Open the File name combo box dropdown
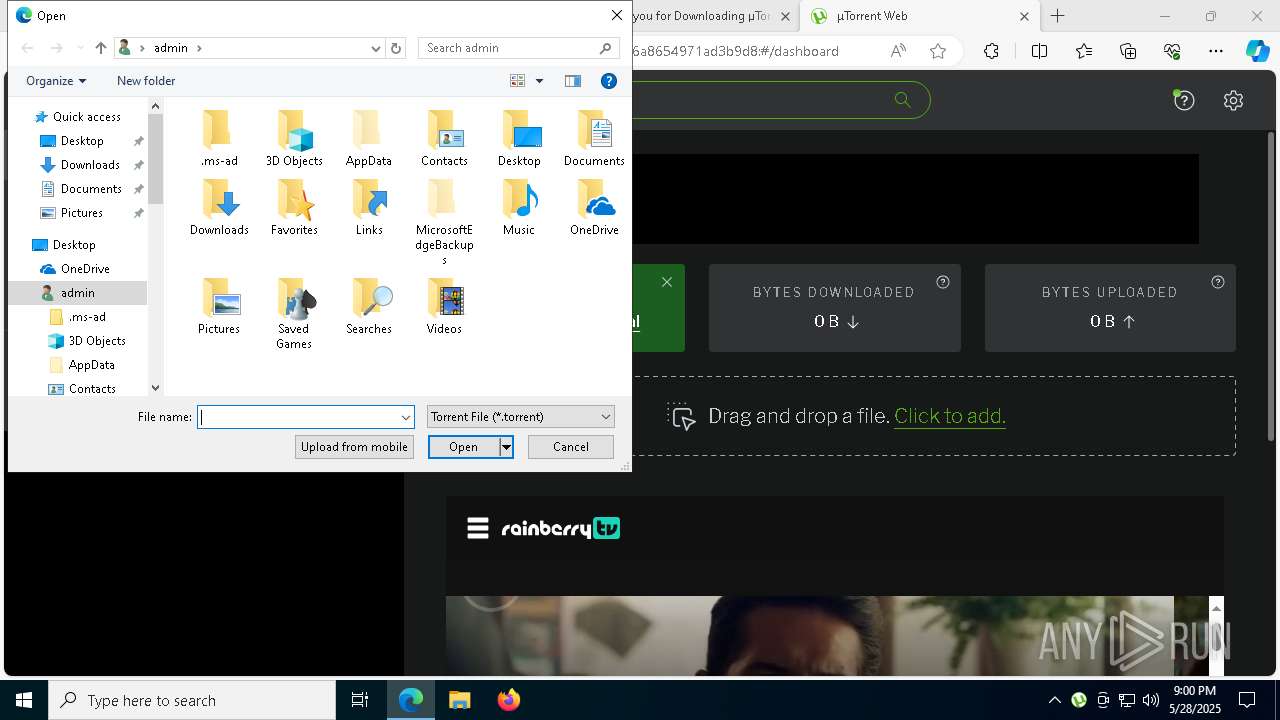This screenshot has height=720, width=1280. point(406,417)
